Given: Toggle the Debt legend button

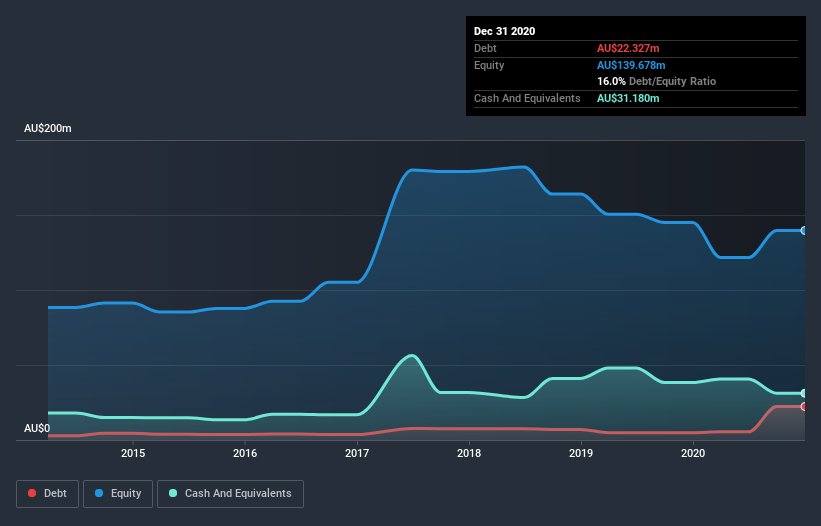Looking at the screenshot, I should [x=47, y=494].
